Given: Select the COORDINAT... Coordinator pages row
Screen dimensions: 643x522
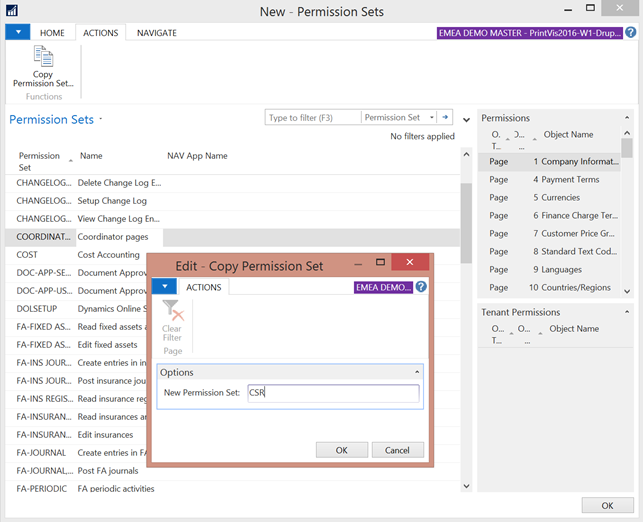Looking at the screenshot, I should [232, 237].
